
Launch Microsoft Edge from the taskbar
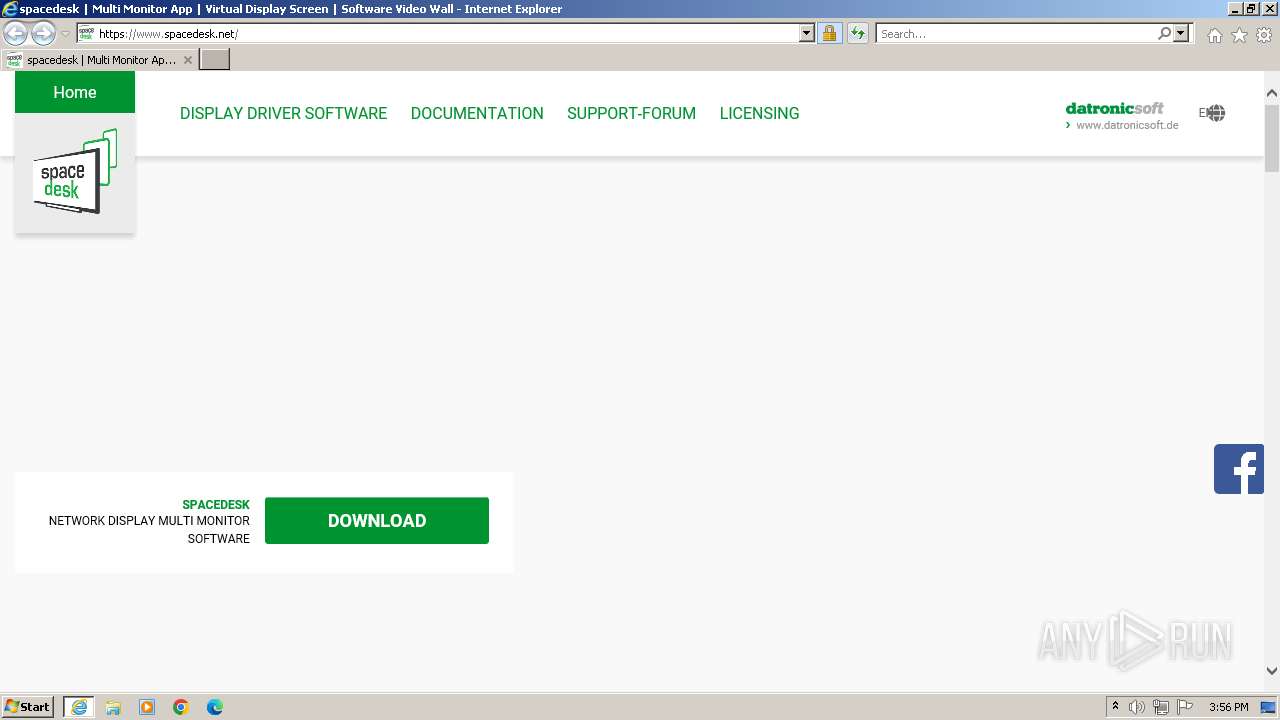click(x=215, y=707)
